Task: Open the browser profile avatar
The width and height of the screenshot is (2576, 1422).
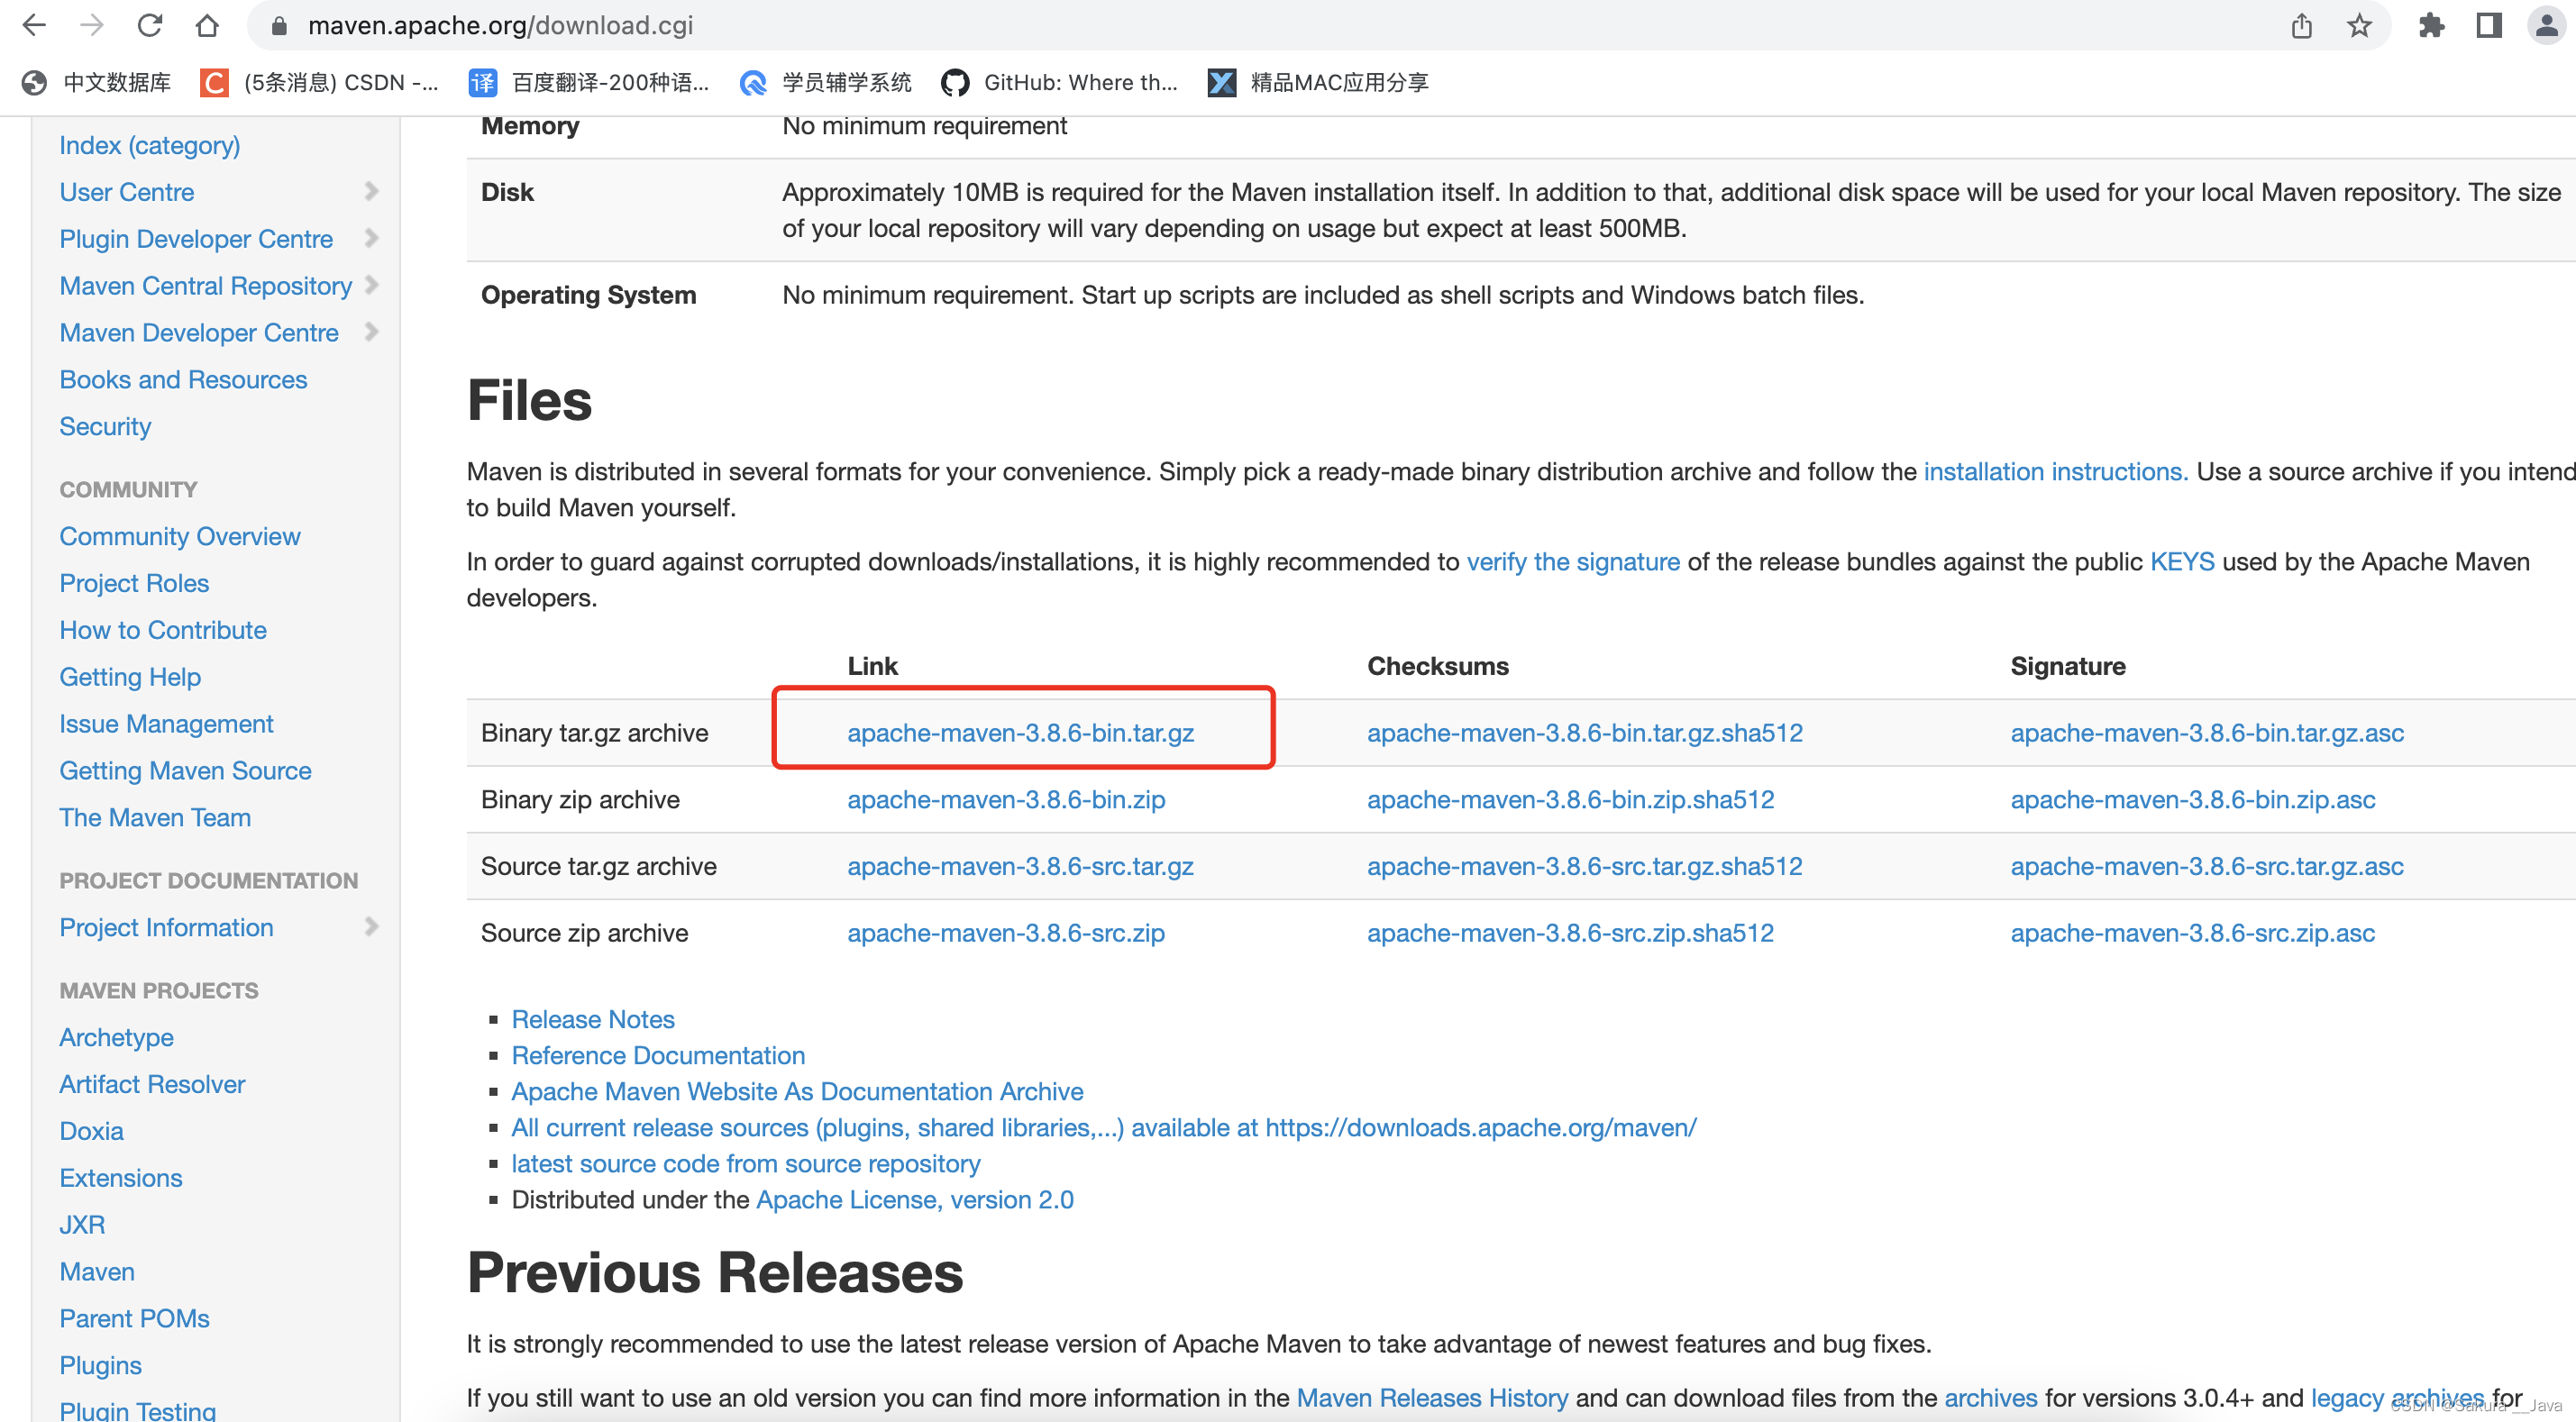Action: tap(2546, 25)
